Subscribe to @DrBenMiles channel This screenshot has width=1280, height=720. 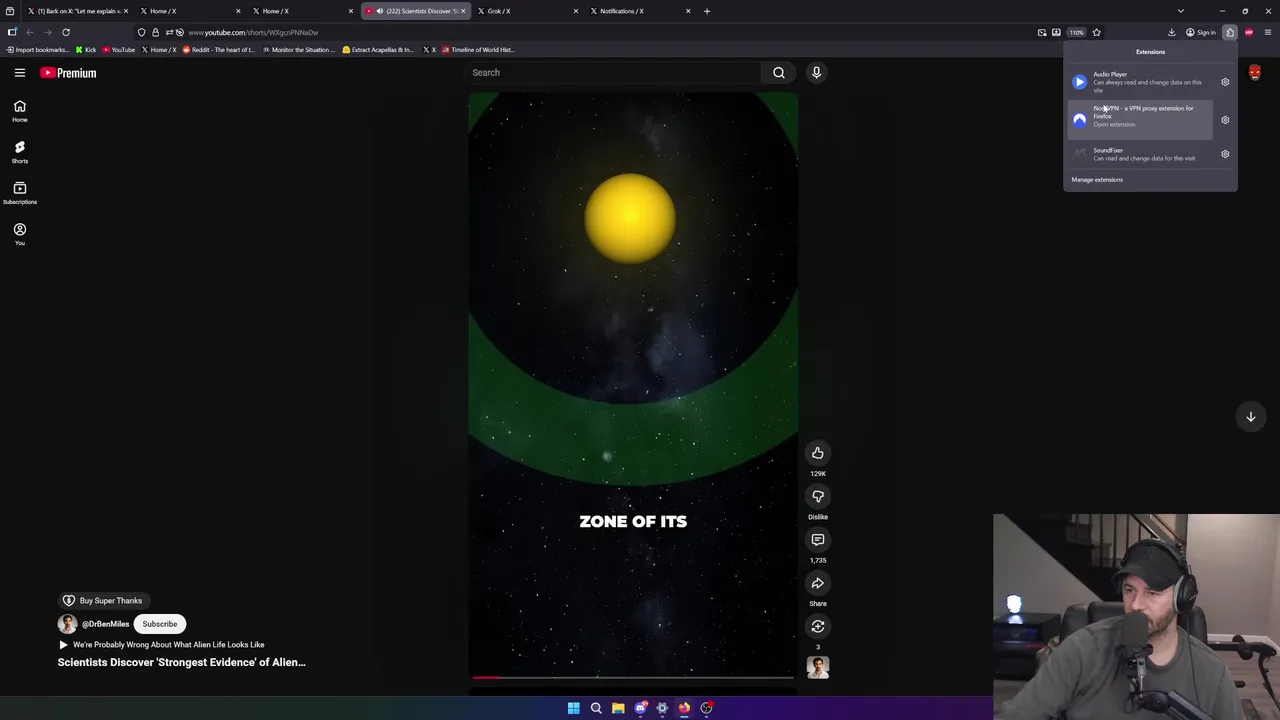(159, 624)
